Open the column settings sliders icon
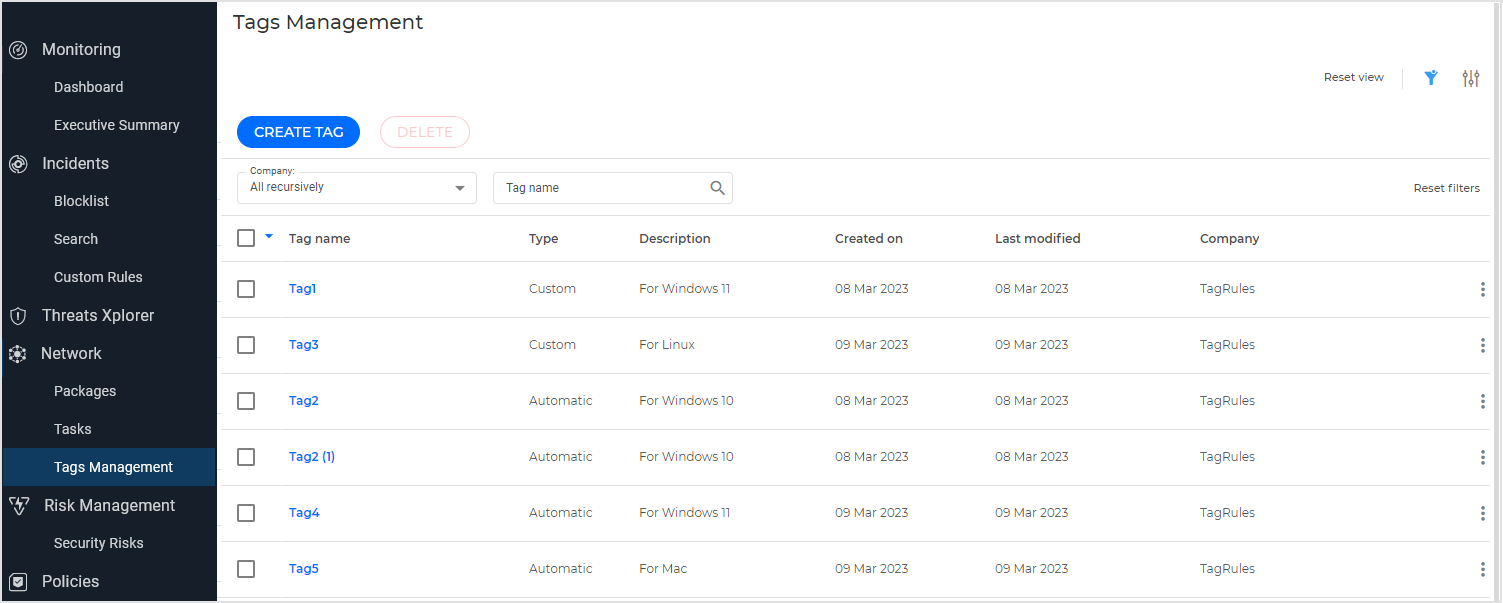This screenshot has height=603, width=1503. pyautogui.click(x=1470, y=78)
